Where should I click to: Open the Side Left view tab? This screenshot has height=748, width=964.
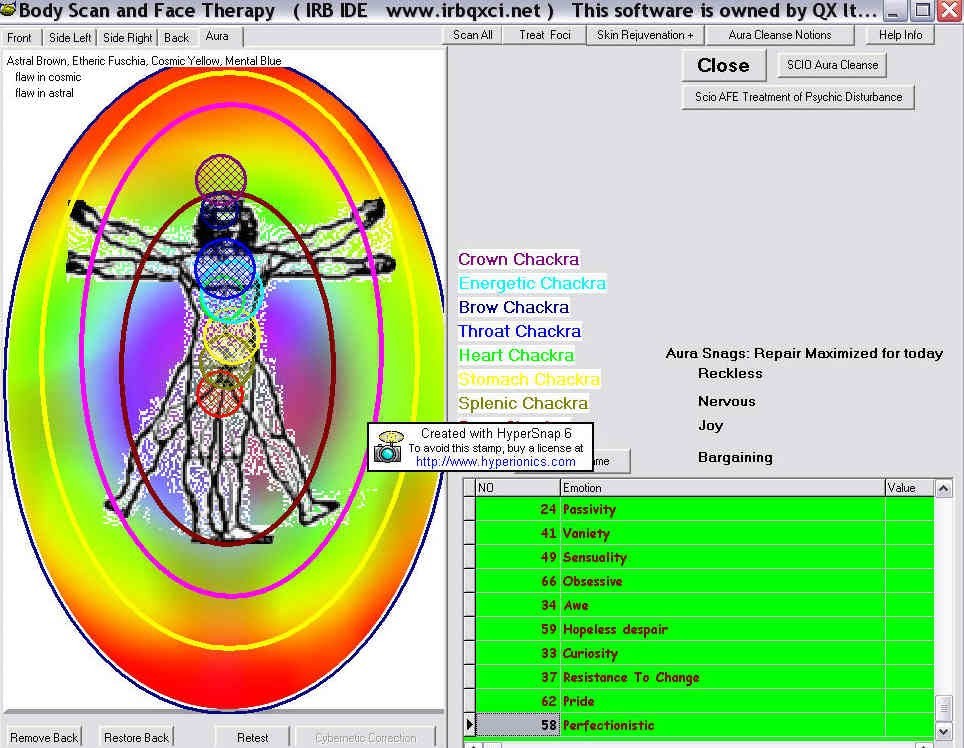[x=70, y=38]
